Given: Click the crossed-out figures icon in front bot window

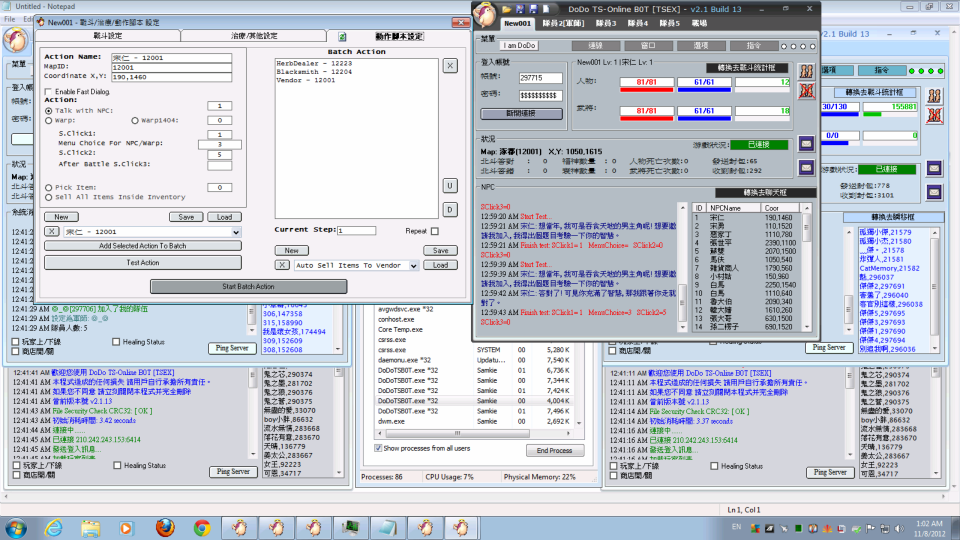Looking at the screenshot, I should pos(806,91).
